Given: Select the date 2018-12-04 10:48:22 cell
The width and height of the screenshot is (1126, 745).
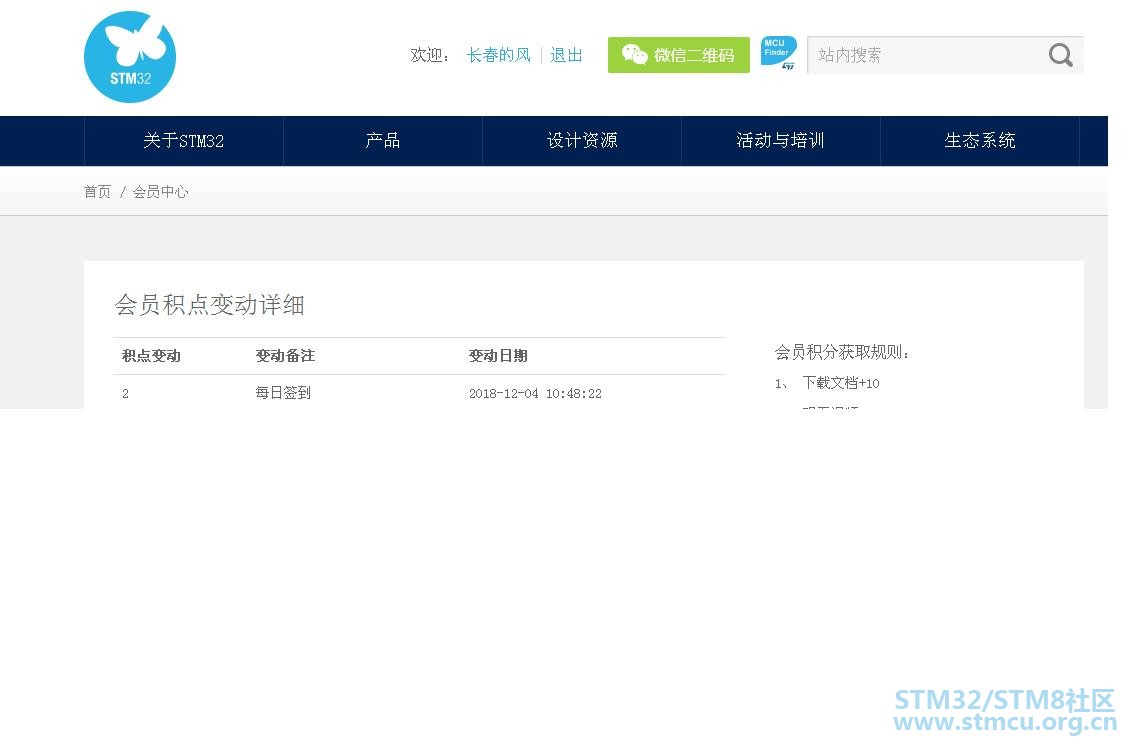Looking at the screenshot, I should click(535, 394).
